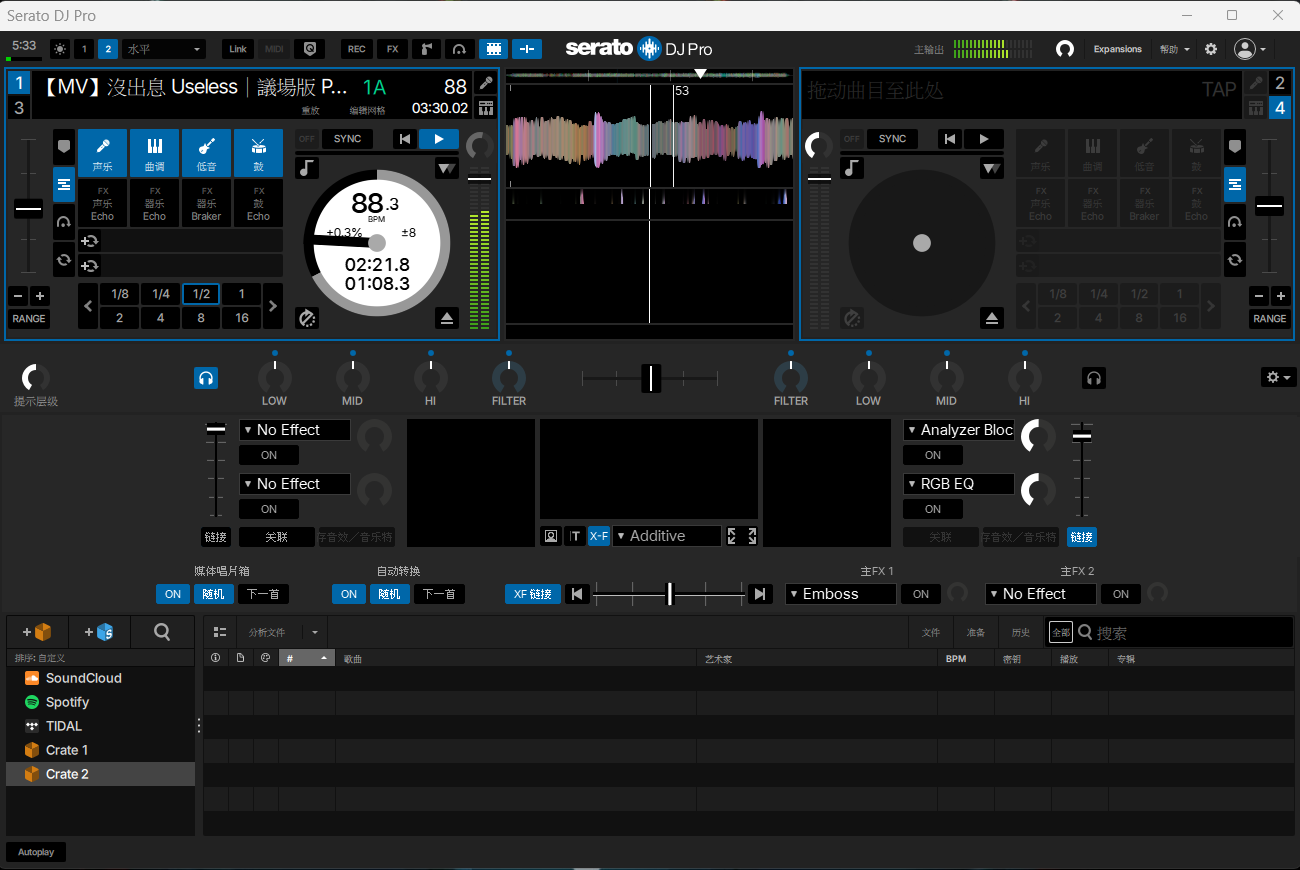The height and width of the screenshot is (870, 1300).
Task: Open the Additive transition dropdown
Action: pos(666,536)
